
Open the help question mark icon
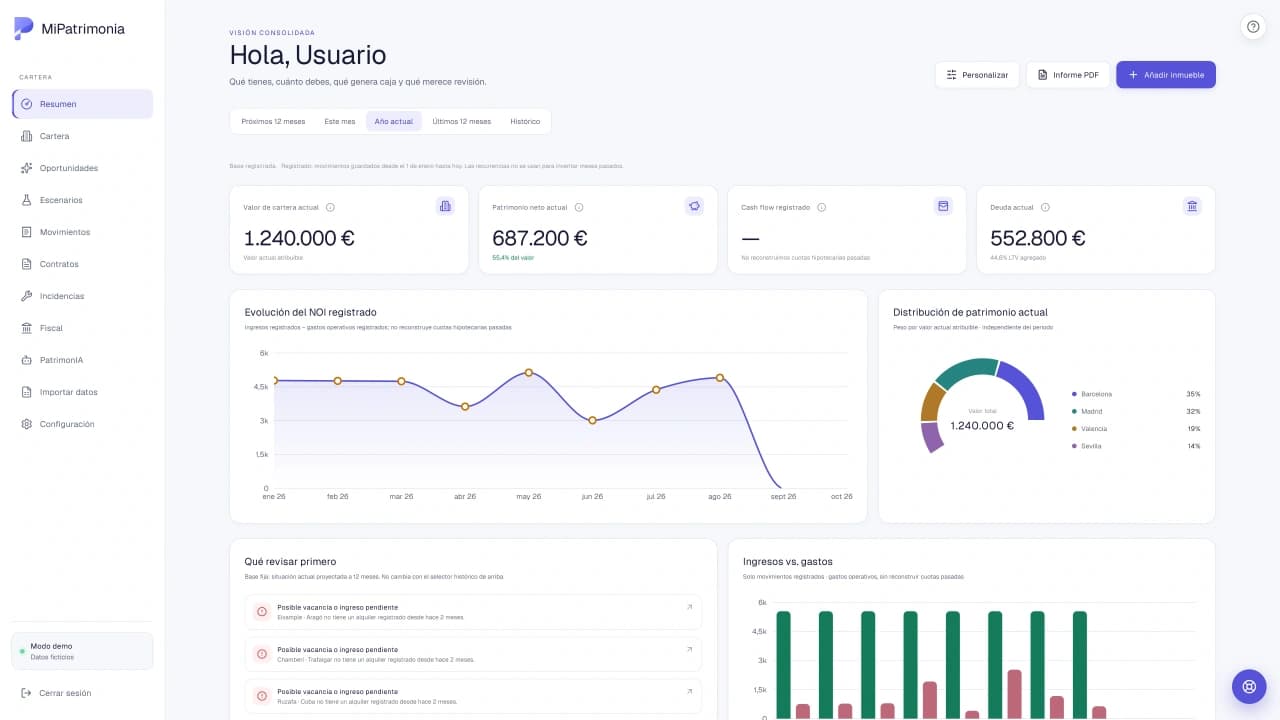click(1253, 27)
